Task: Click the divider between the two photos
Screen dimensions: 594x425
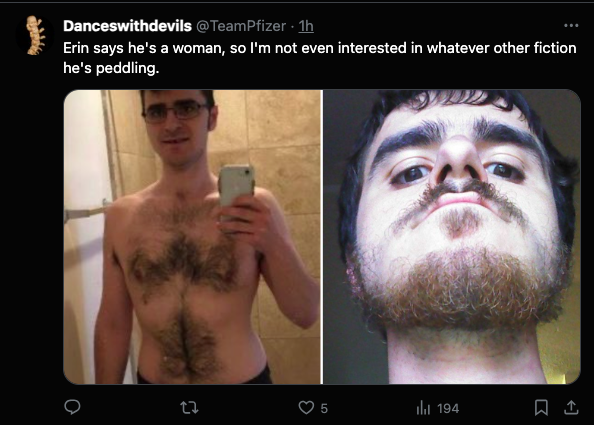Action: (x=322, y=237)
